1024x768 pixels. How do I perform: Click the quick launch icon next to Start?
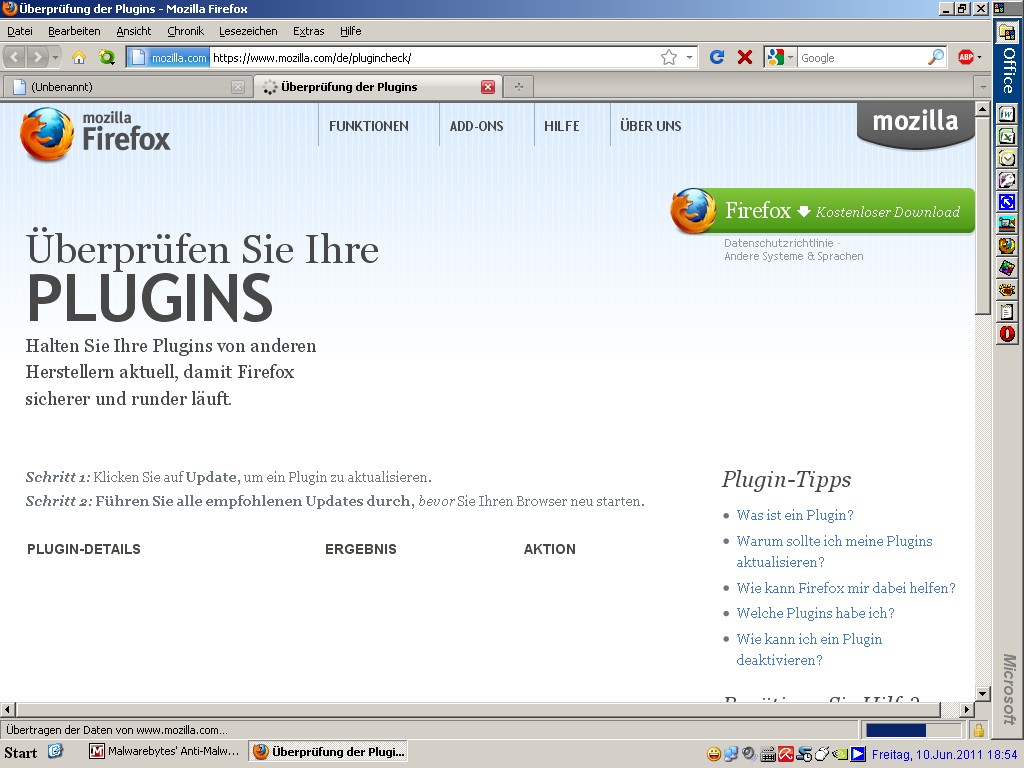(x=56, y=752)
